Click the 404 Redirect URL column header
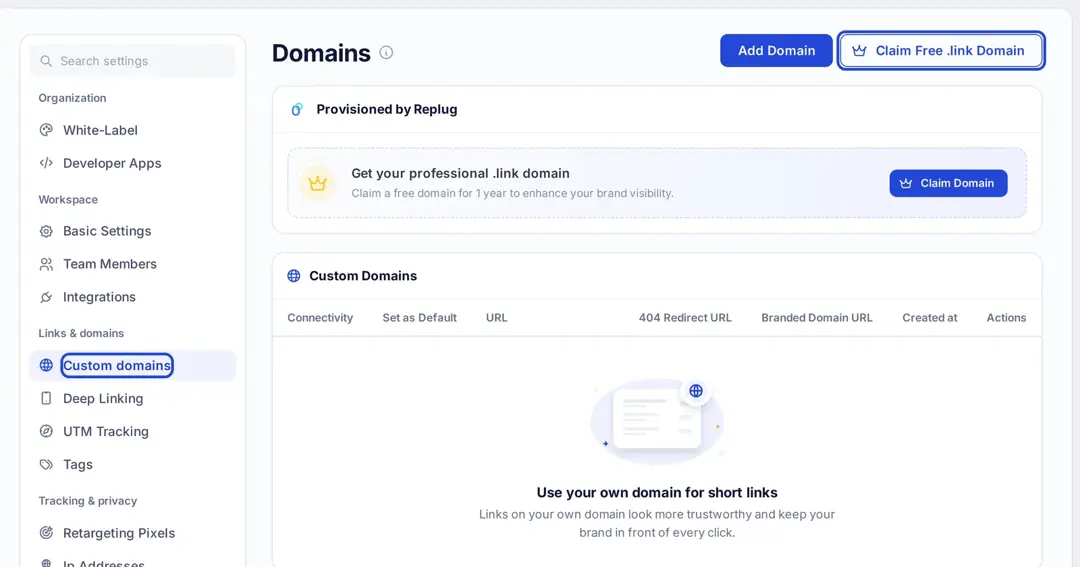This screenshot has height=567, width=1080. (x=685, y=318)
